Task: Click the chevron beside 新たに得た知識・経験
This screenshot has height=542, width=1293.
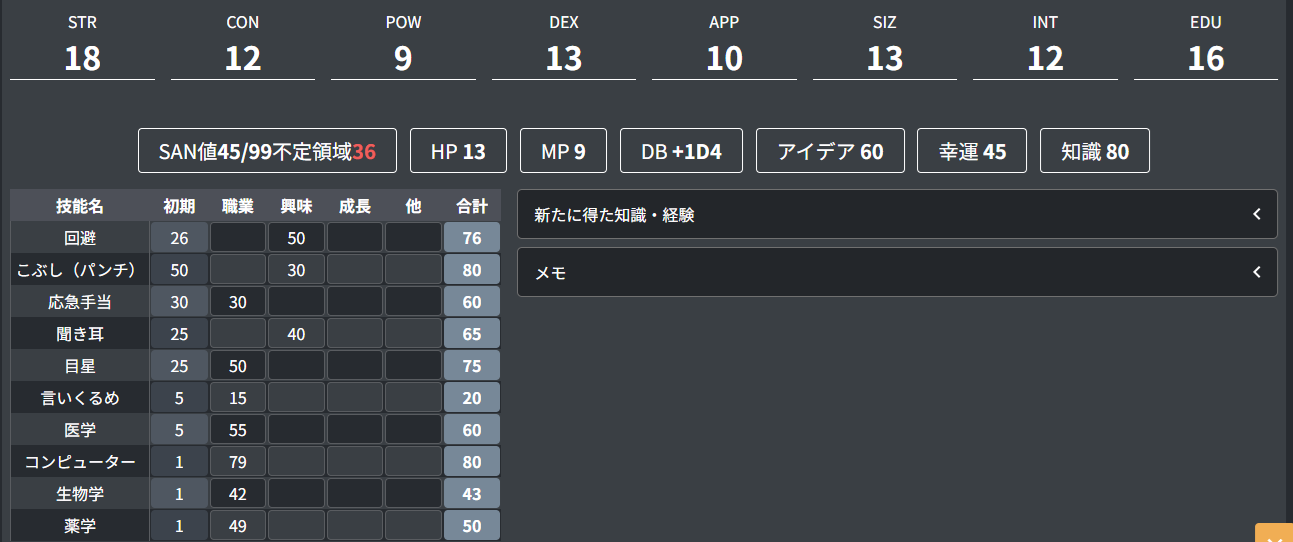Action: [1256, 214]
